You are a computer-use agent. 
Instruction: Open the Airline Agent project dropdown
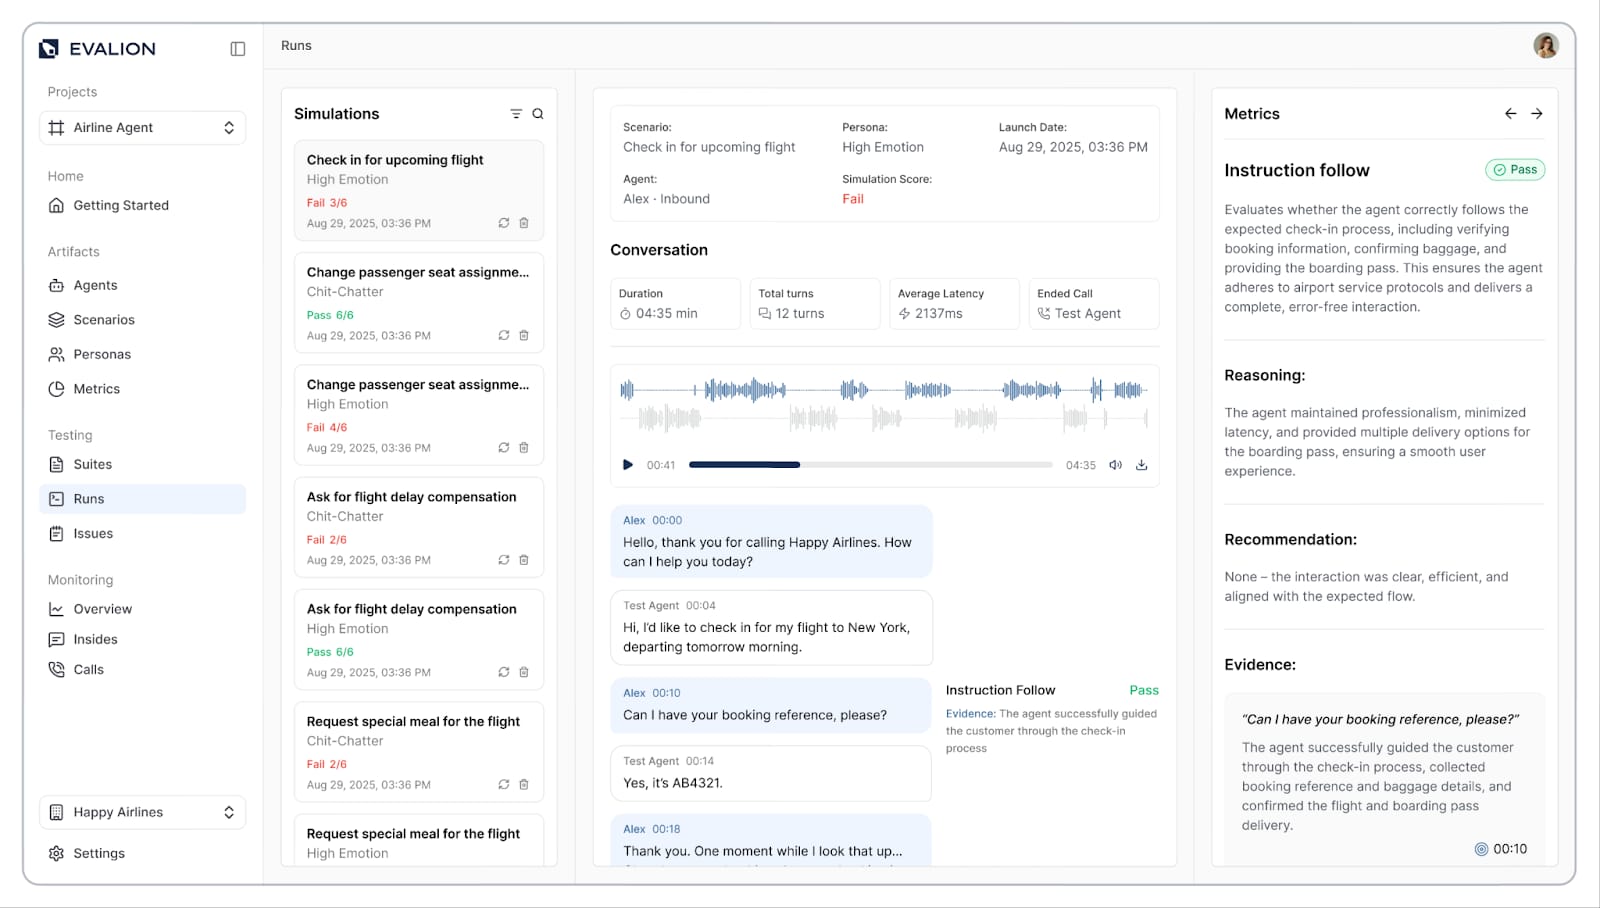coord(142,128)
